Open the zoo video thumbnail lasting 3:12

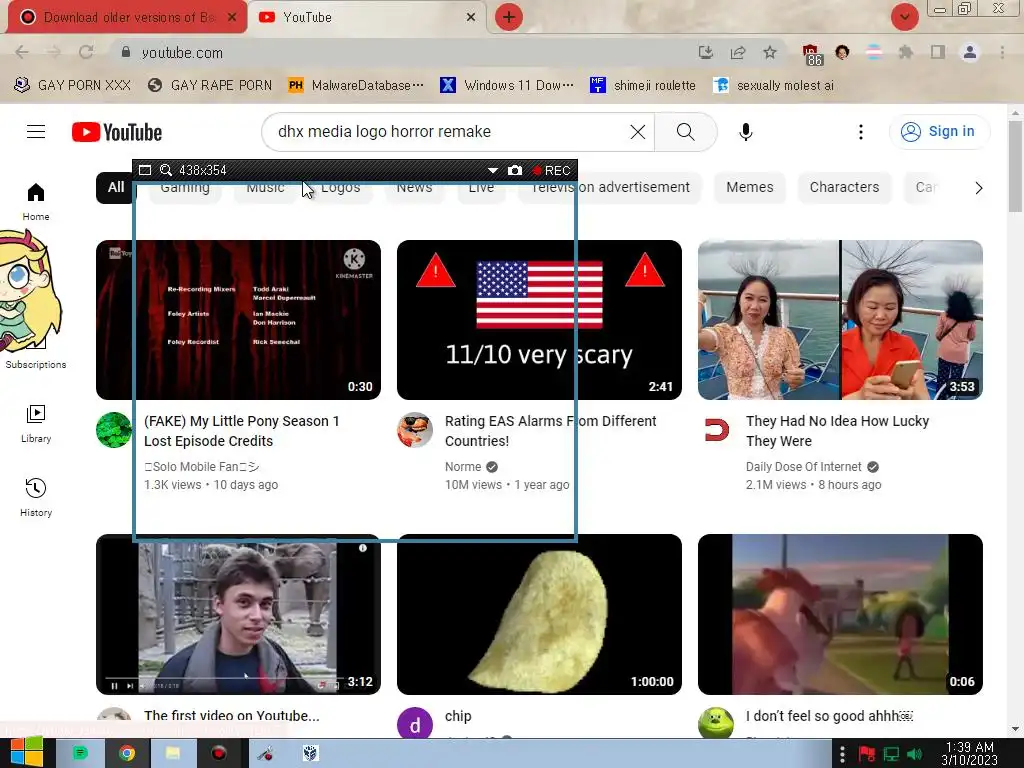click(238, 615)
